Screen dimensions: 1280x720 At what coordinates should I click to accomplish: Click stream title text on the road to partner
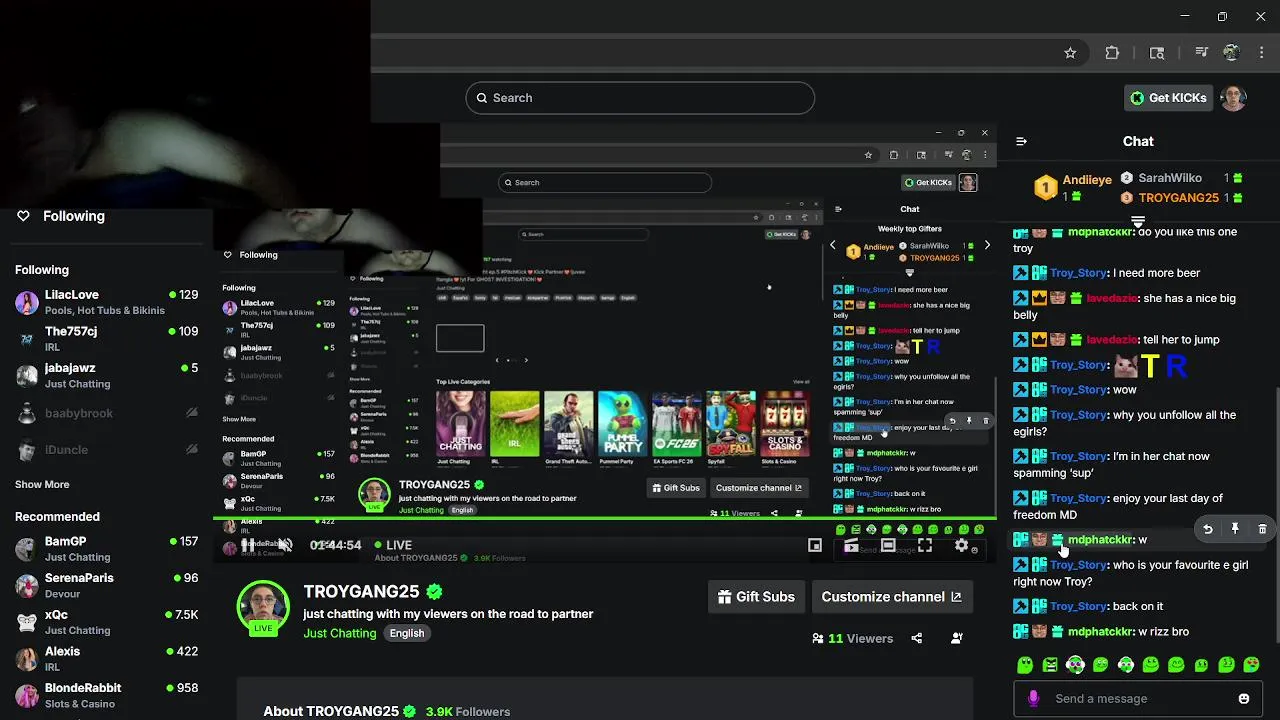click(x=448, y=614)
